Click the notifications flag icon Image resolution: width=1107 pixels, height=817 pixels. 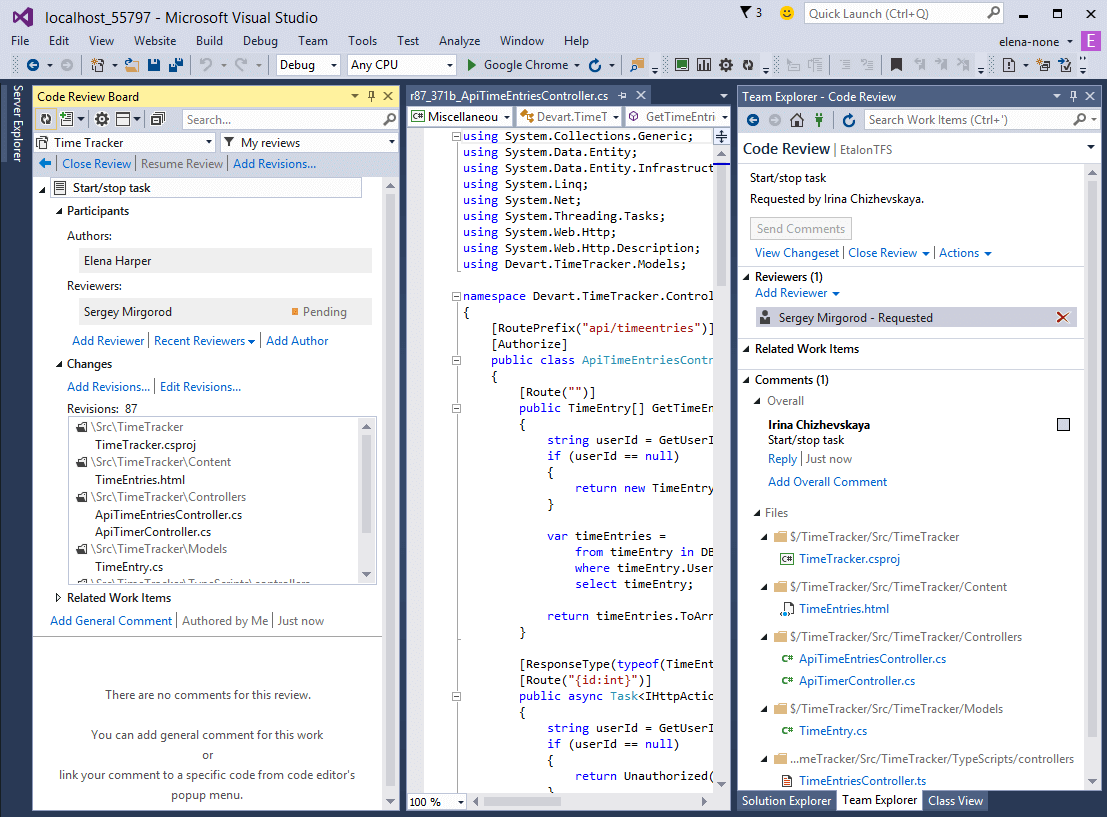745,13
